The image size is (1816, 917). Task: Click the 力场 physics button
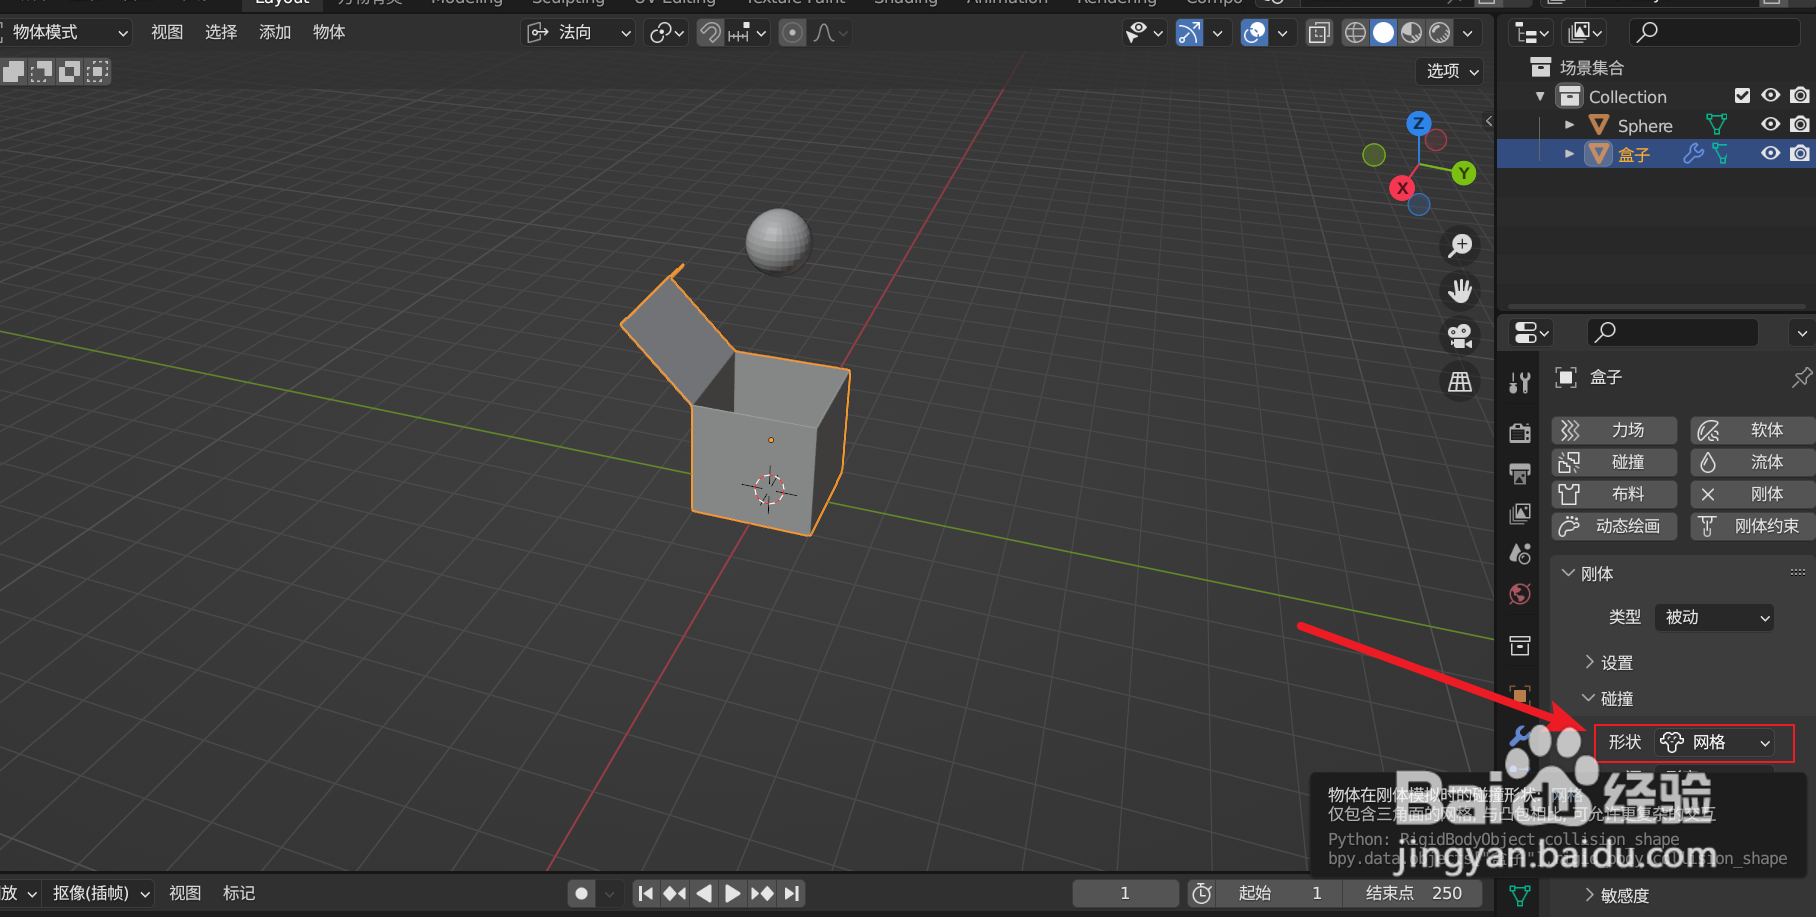[x=1614, y=430]
